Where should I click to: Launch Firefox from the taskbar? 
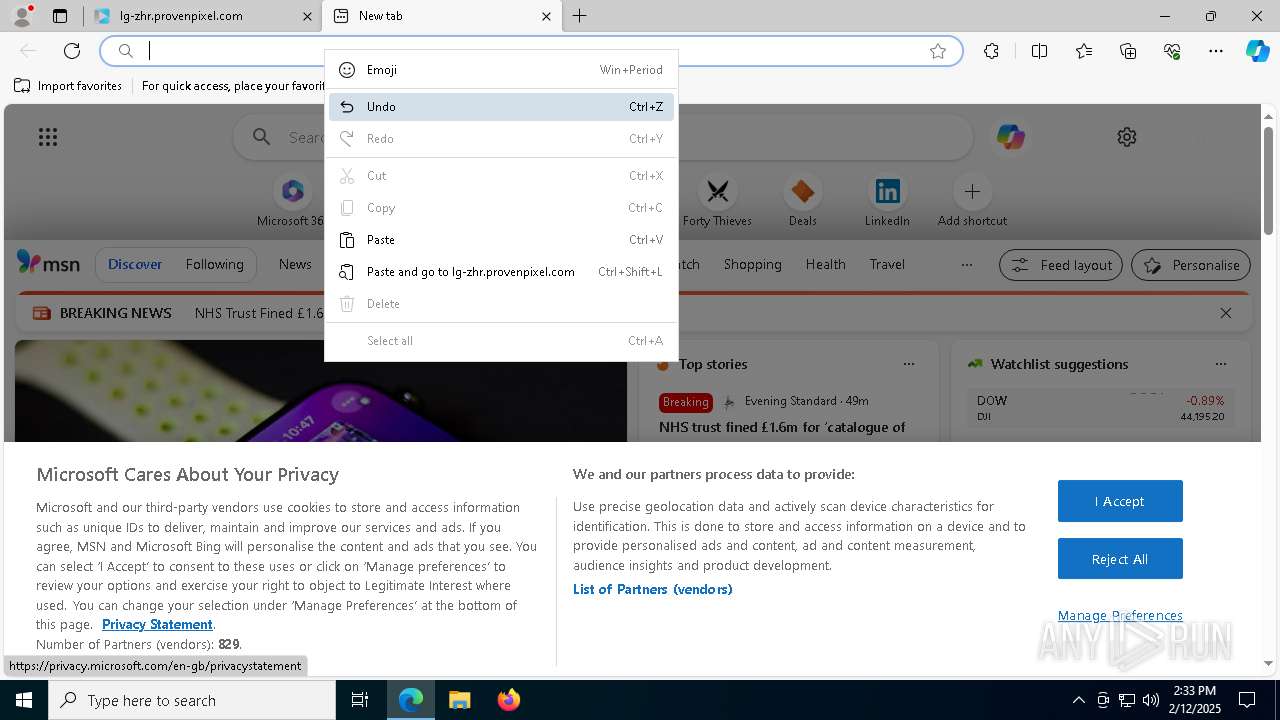(508, 700)
